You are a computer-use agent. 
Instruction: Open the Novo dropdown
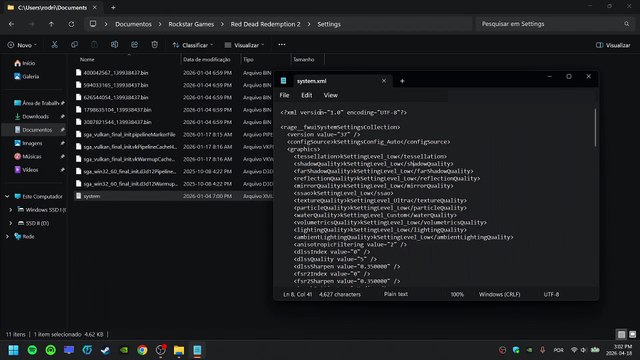pyautogui.click(x=22, y=45)
